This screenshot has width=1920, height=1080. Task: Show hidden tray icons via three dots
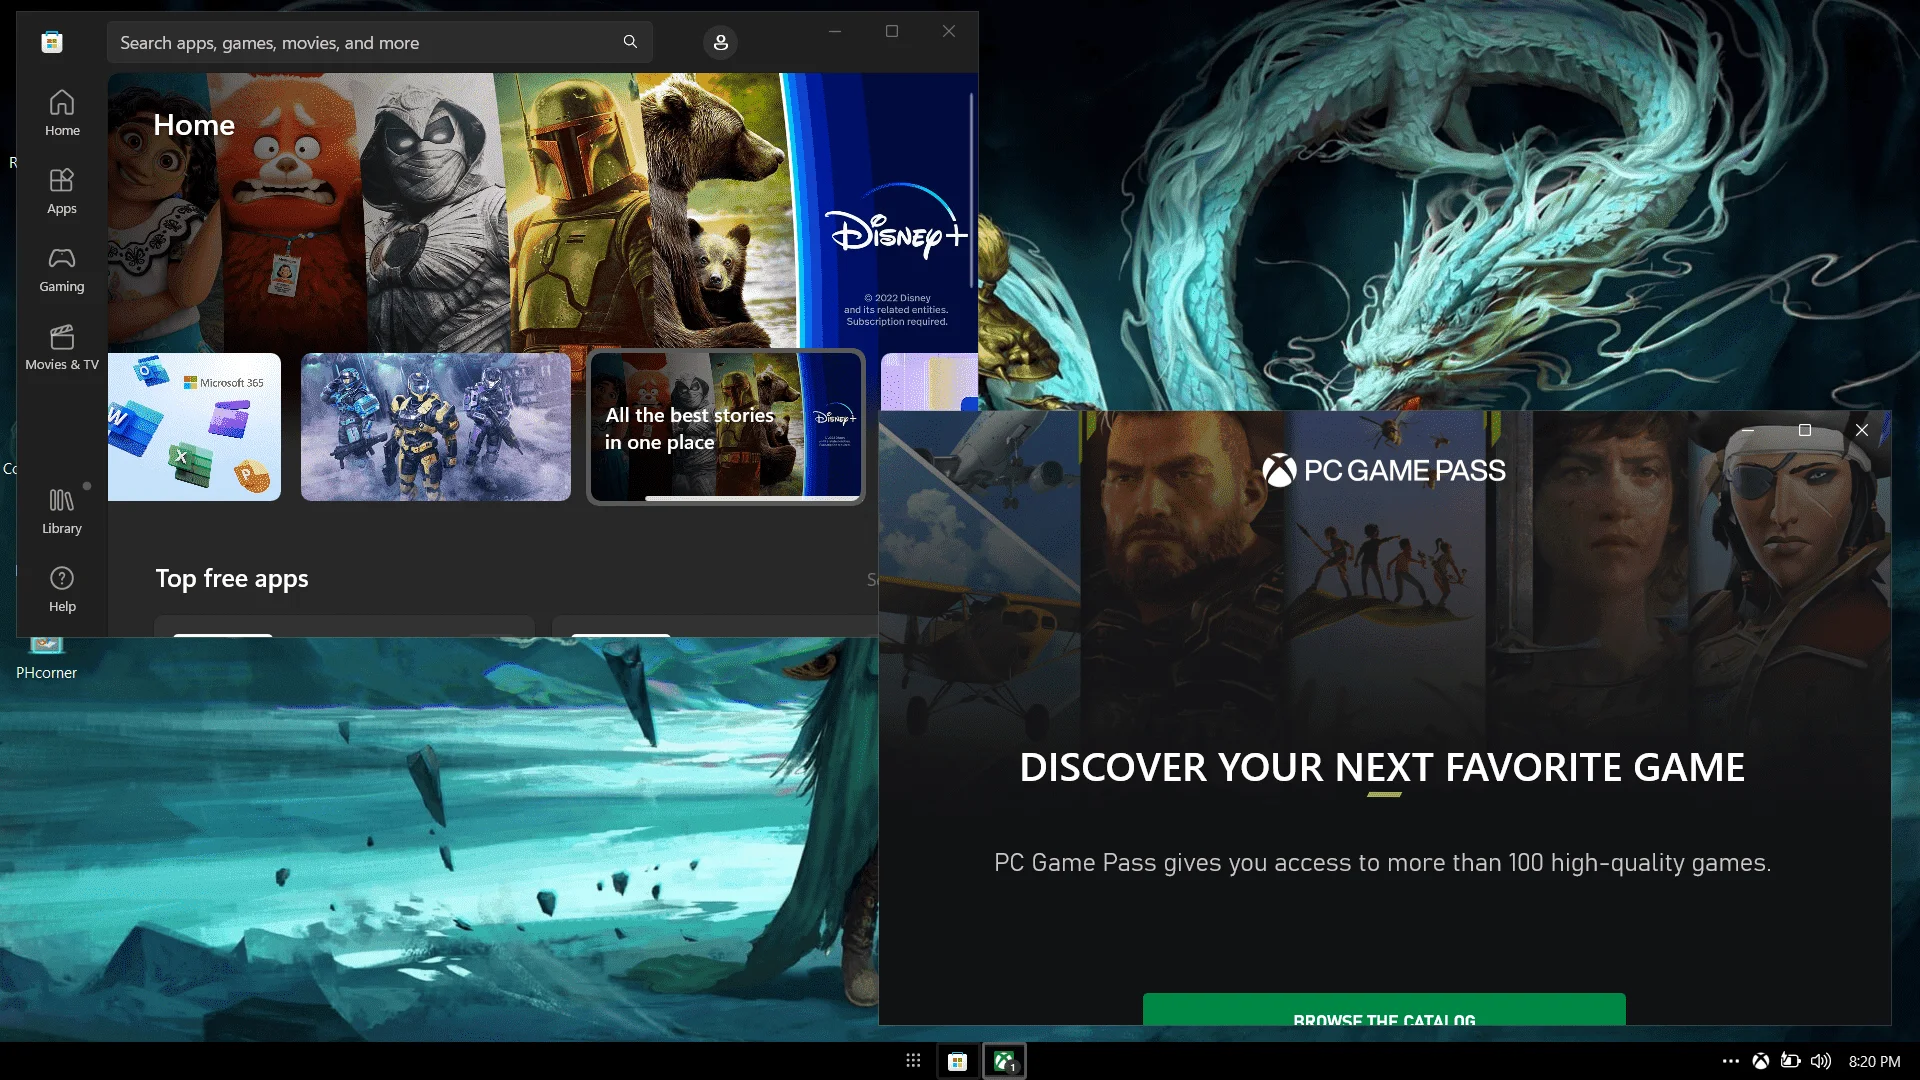pos(1731,1061)
